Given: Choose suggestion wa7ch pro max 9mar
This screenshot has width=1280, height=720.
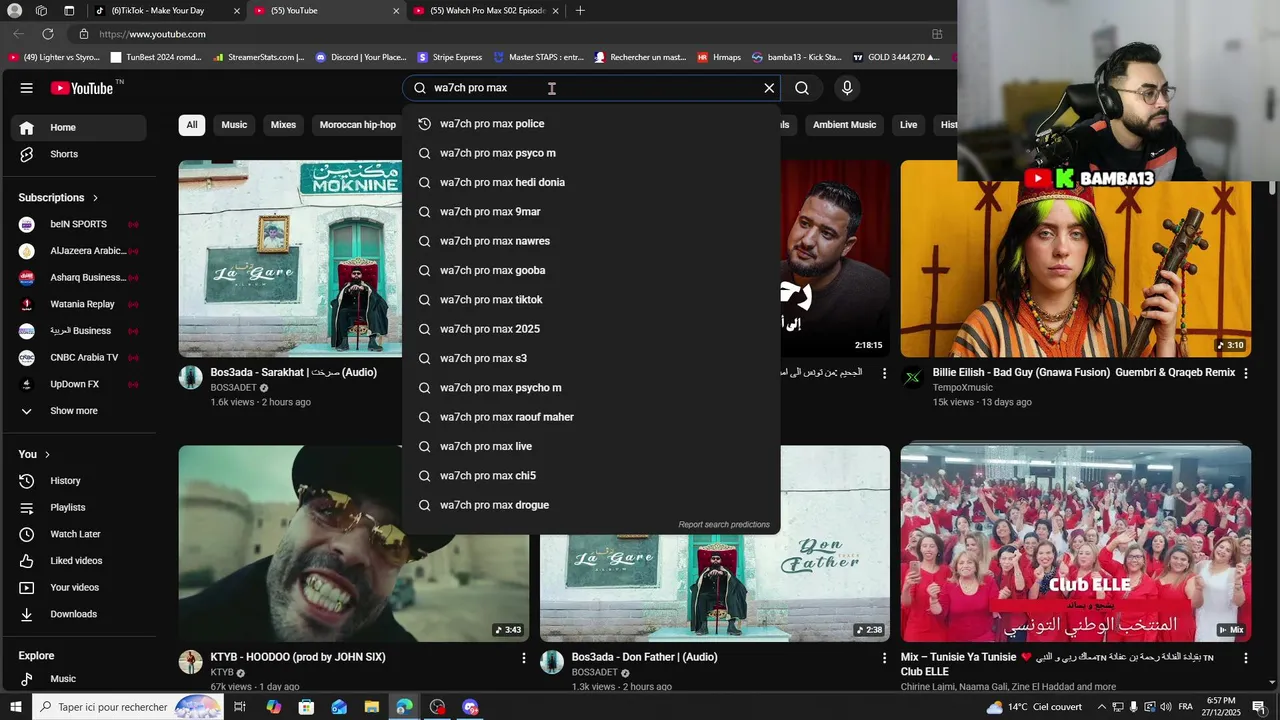Looking at the screenshot, I should (x=591, y=212).
